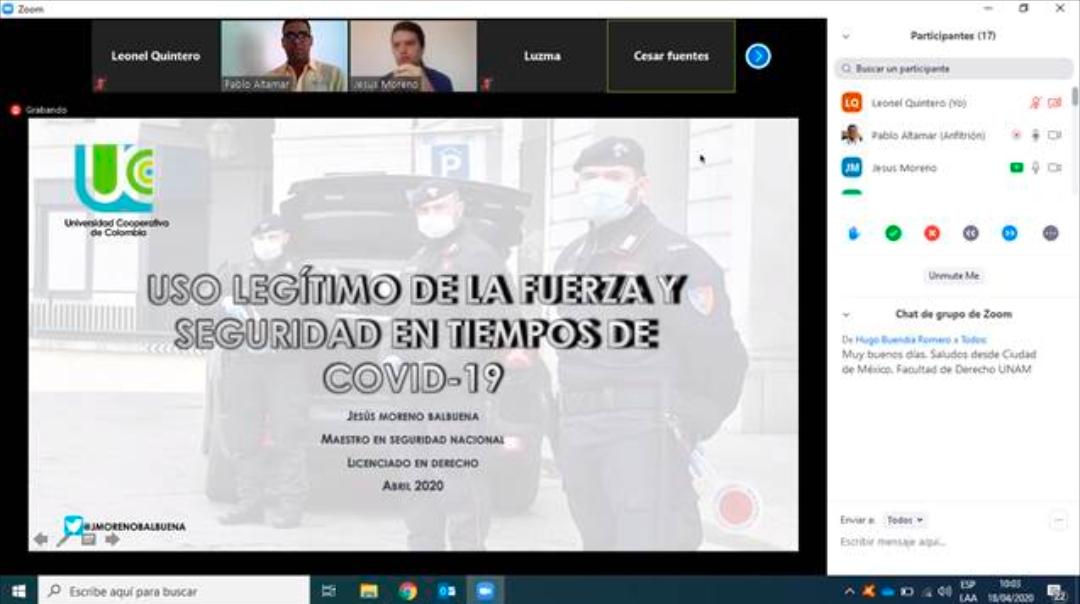Image resolution: width=1080 pixels, height=604 pixels.
Task: Click the green 'yes' checkmark reaction icon
Action: (893, 233)
